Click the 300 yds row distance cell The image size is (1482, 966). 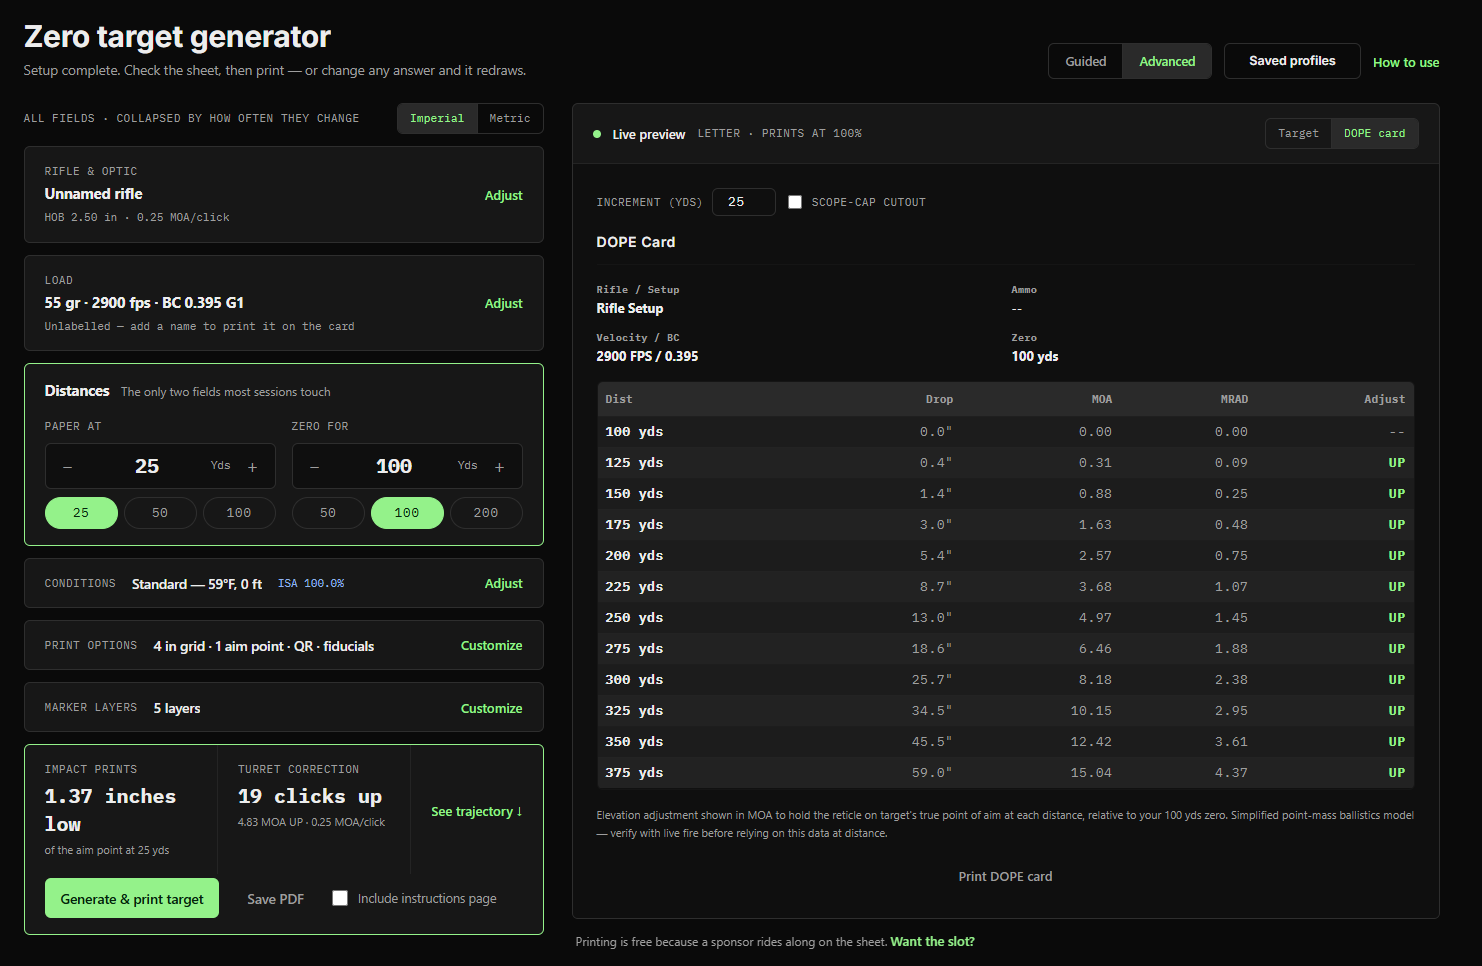click(x=634, y=679)
